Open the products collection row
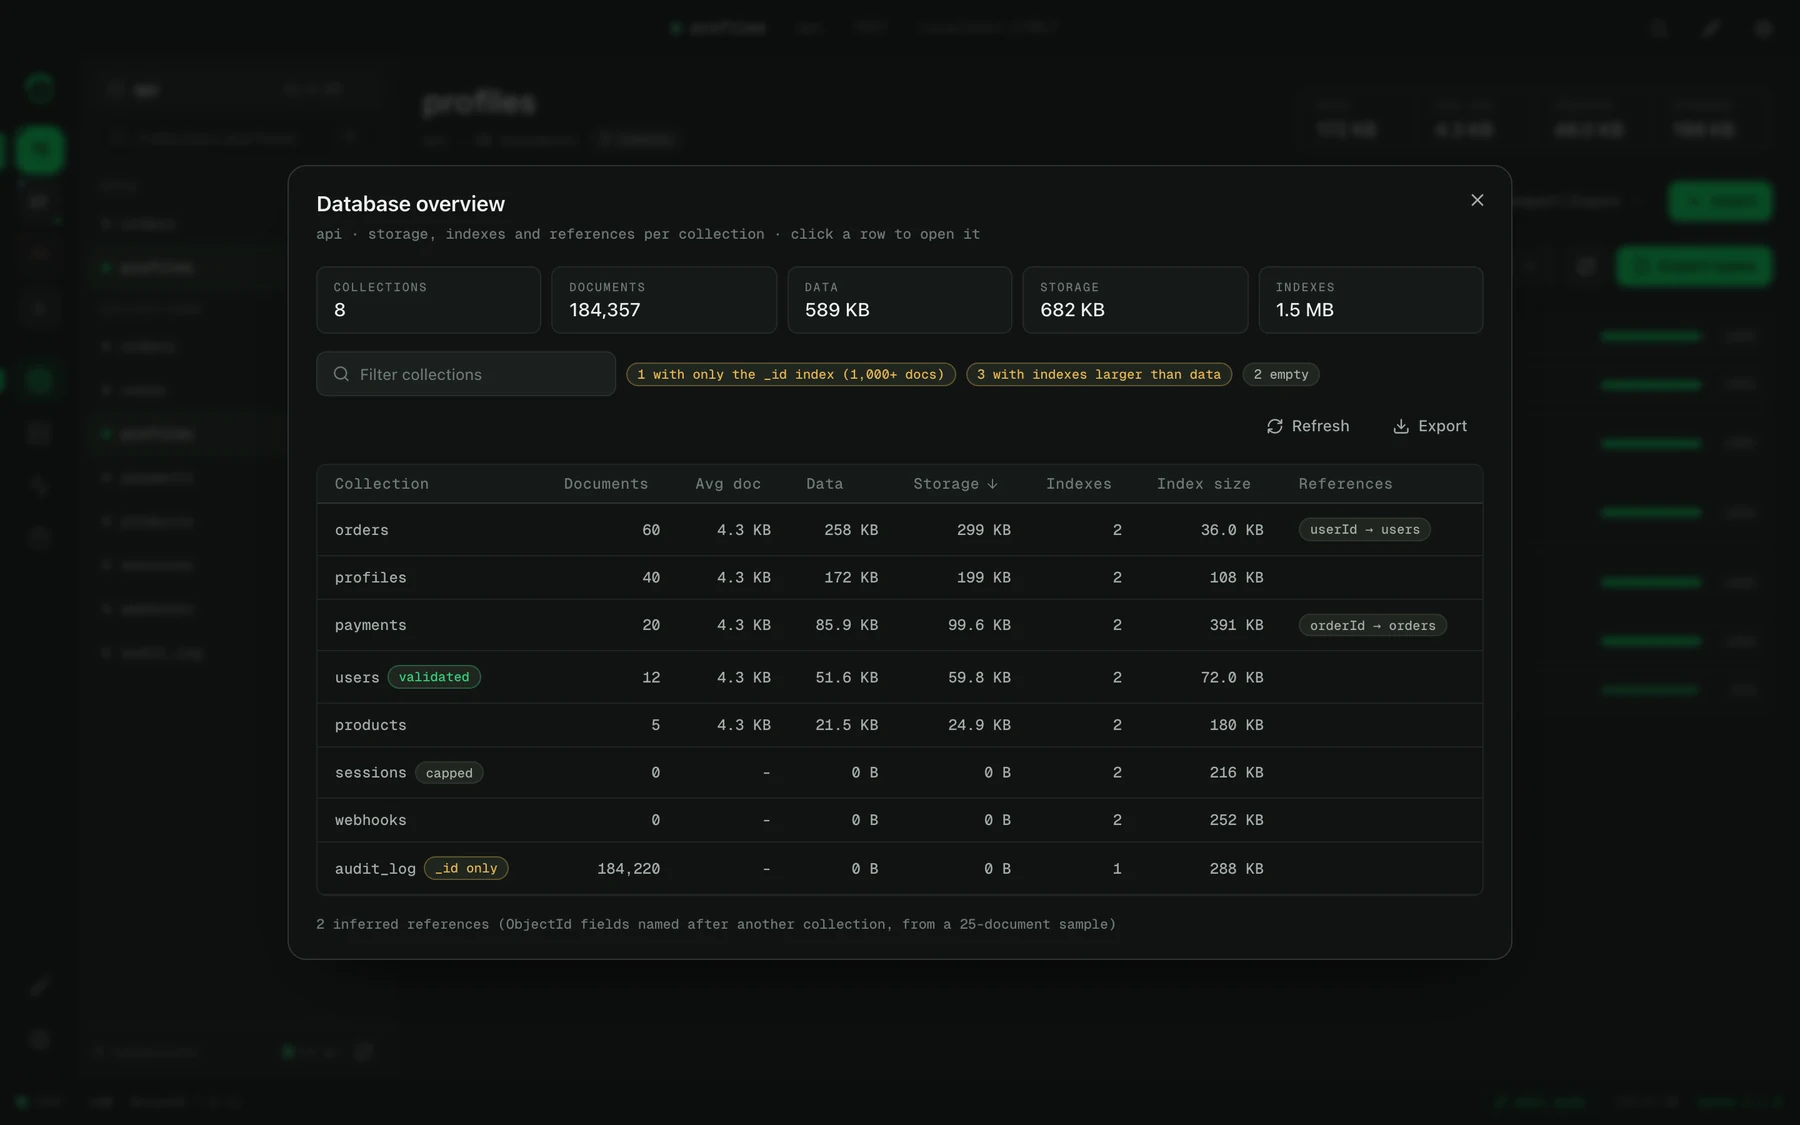Screen dimensions: 1800x1125 [x=900, y=725]
